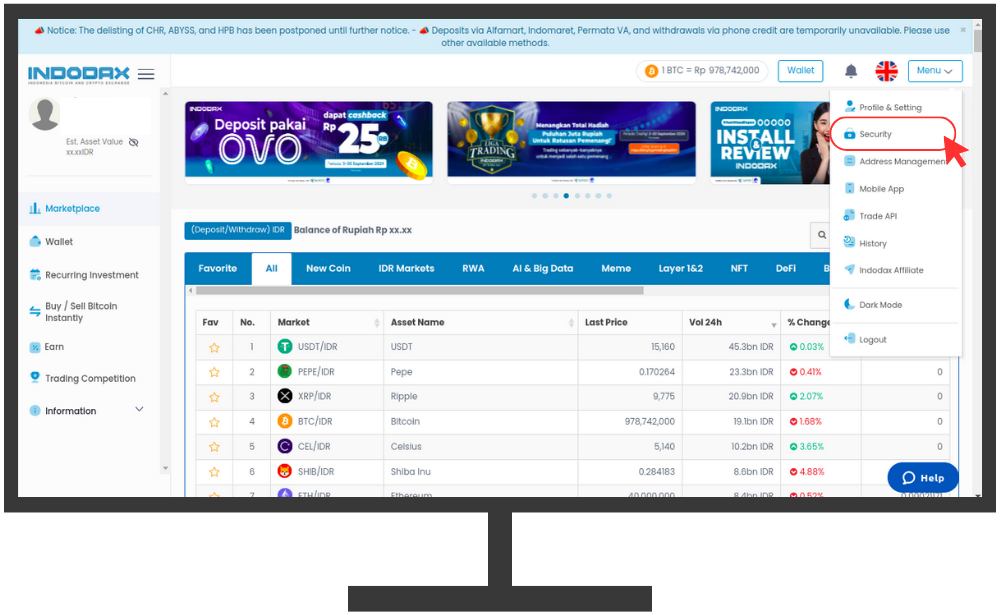Image resolution: width=1004 pixels, height=612 pixels.
Task: Open the BTC/IDR market row
Action: [x=574, y=422]
